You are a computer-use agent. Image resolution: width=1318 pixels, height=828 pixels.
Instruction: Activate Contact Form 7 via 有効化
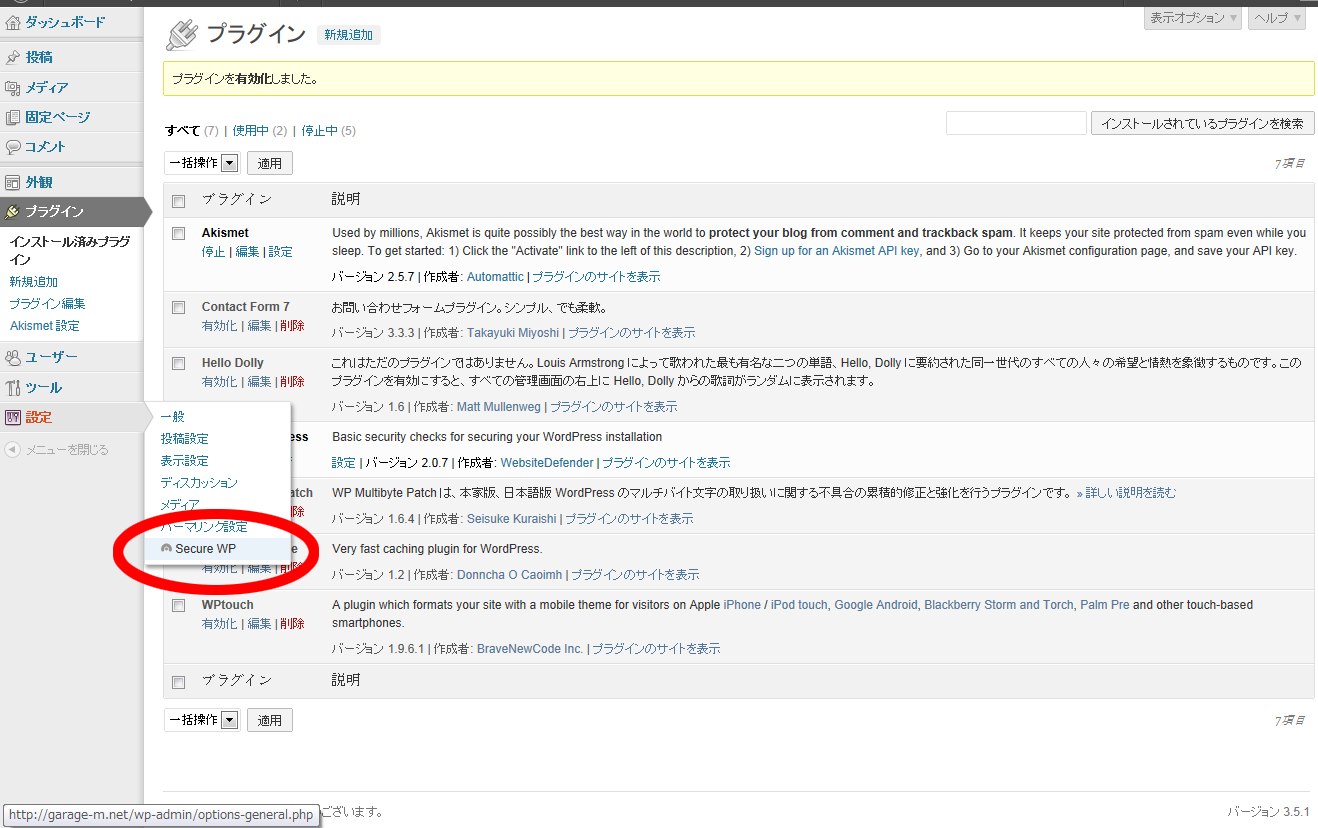click(x=220, y=326)
